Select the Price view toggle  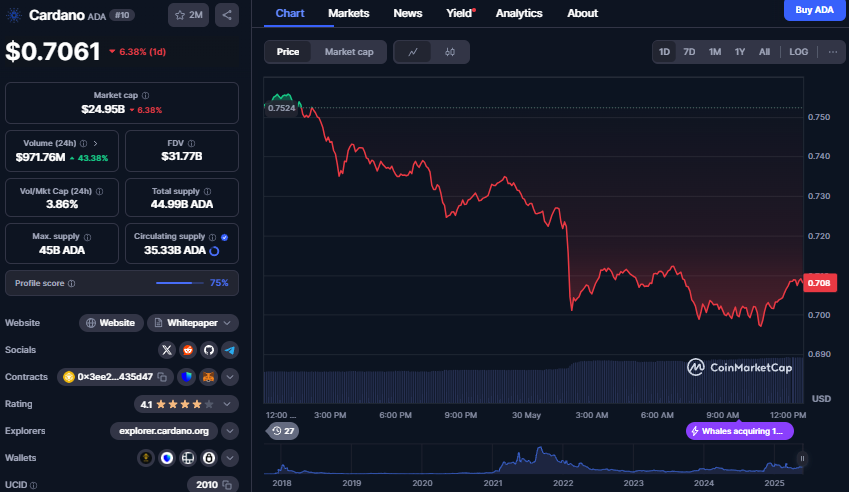point(288,52)
